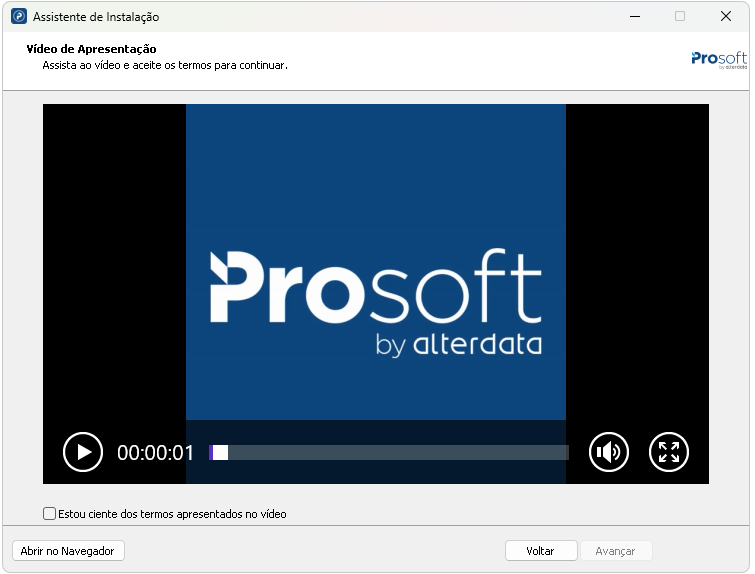Go back with the Voltar button
The width and height of the screenshot is (755, 574).
(x=541, y=551)
